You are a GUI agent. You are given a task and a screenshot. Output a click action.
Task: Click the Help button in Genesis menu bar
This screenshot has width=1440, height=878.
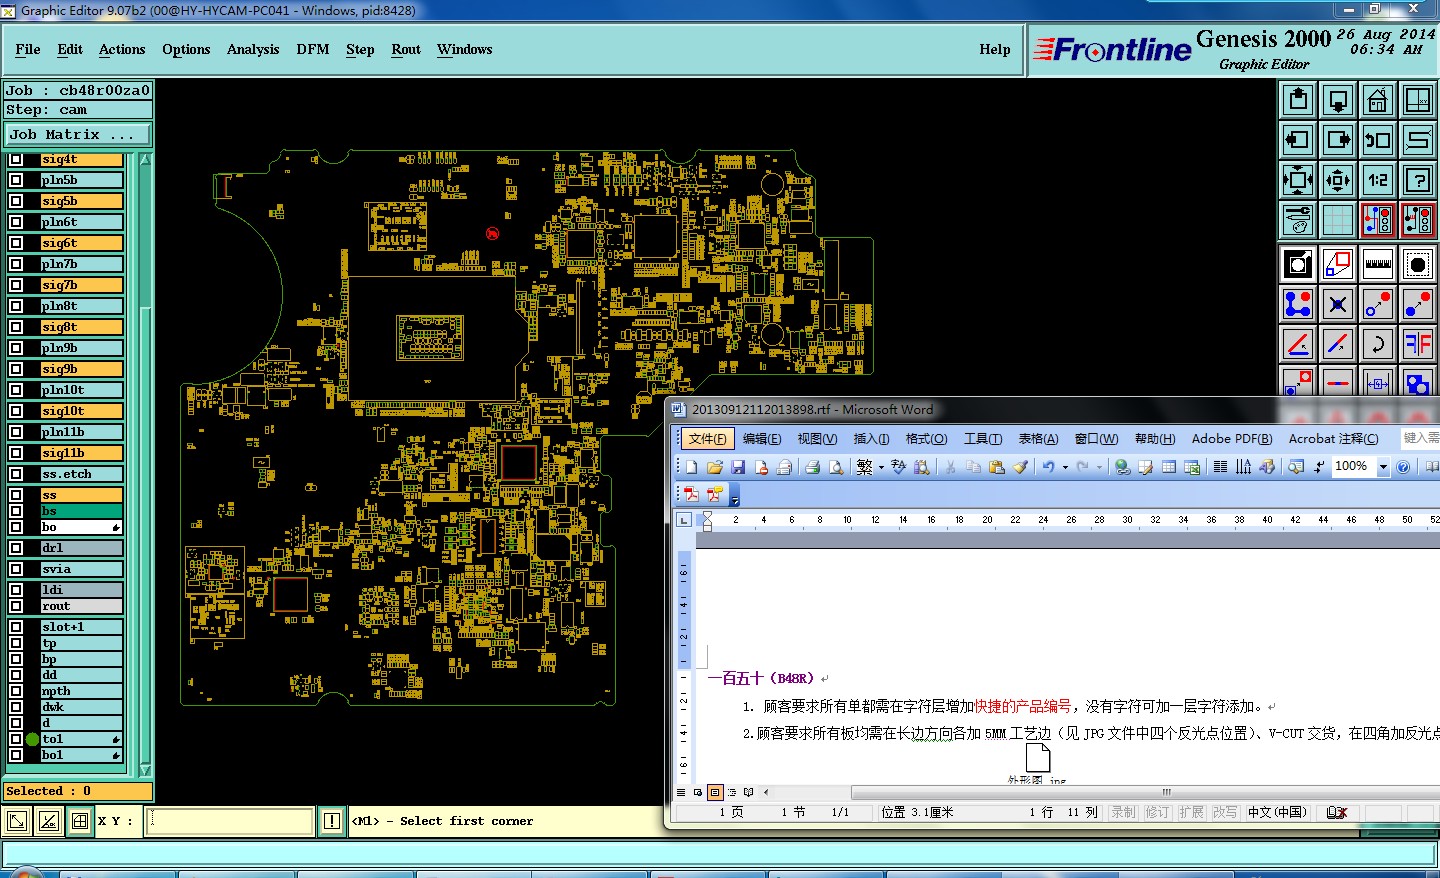point(995,49)
